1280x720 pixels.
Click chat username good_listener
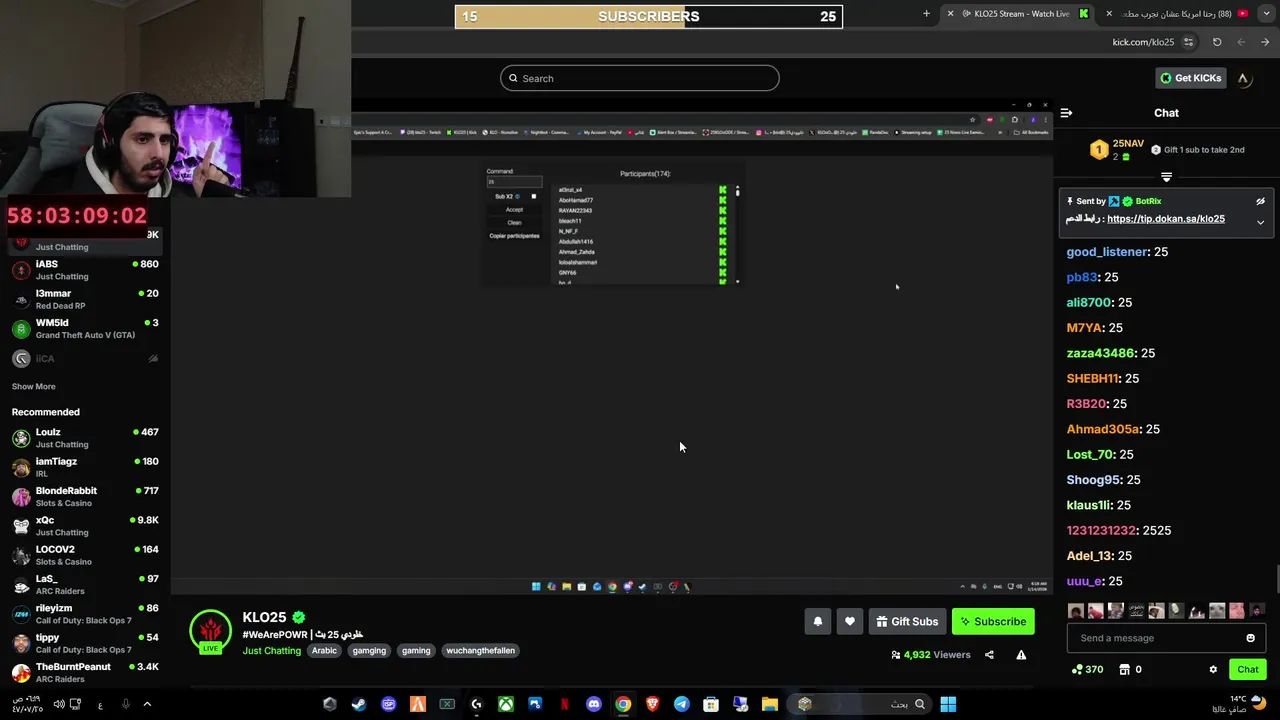coord(1106,252)
